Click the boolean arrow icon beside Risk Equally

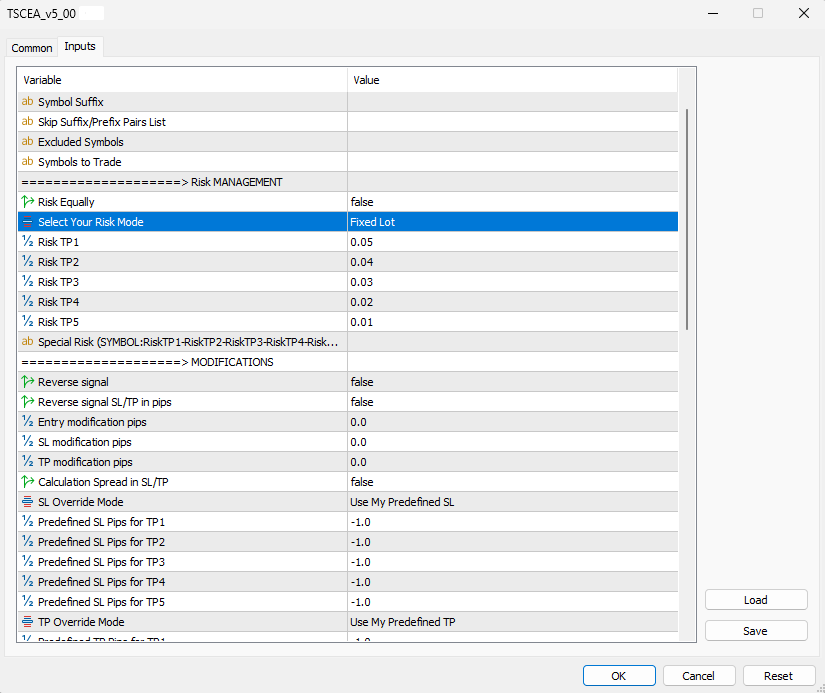tap(27, 202)
